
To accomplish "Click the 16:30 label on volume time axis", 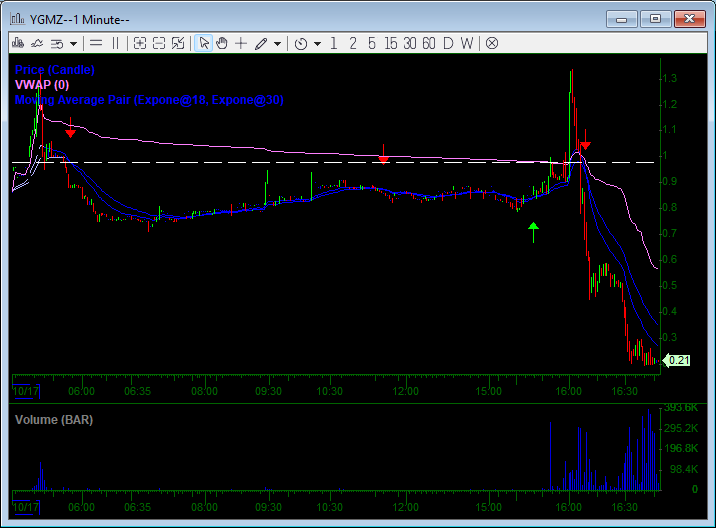I will [624, 507].
